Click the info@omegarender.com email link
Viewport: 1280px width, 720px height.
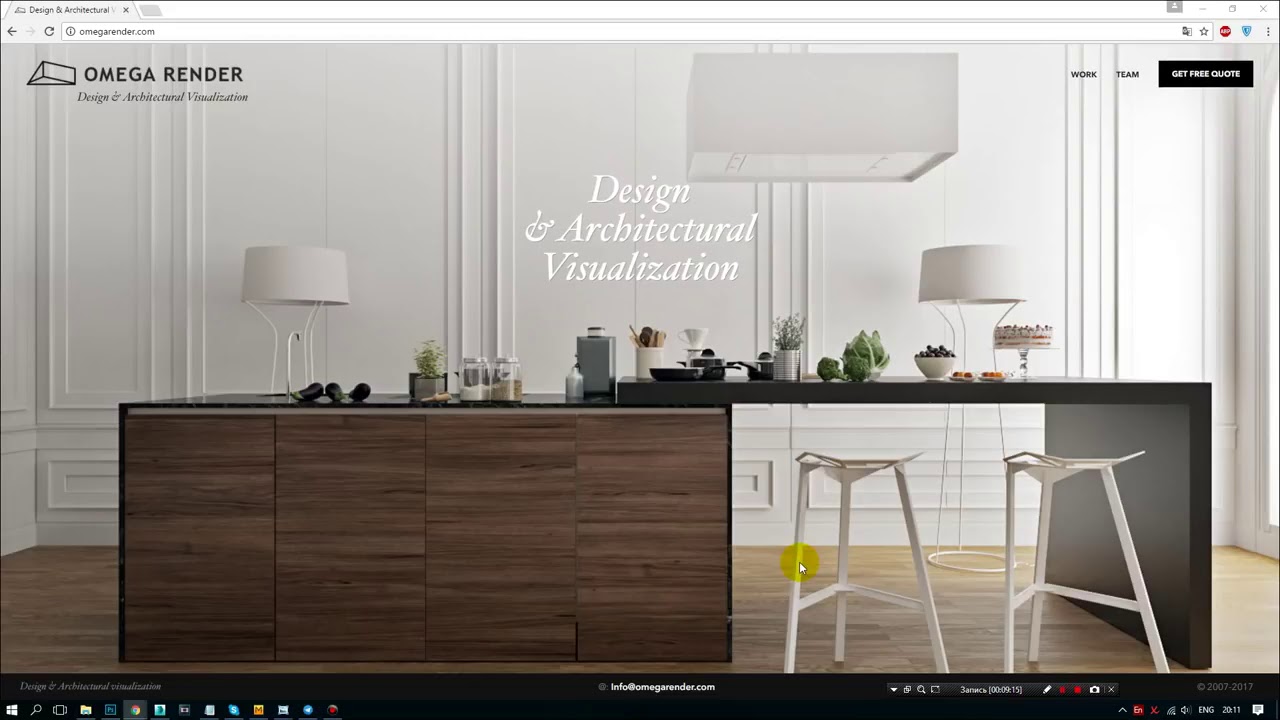coord(662,687)
